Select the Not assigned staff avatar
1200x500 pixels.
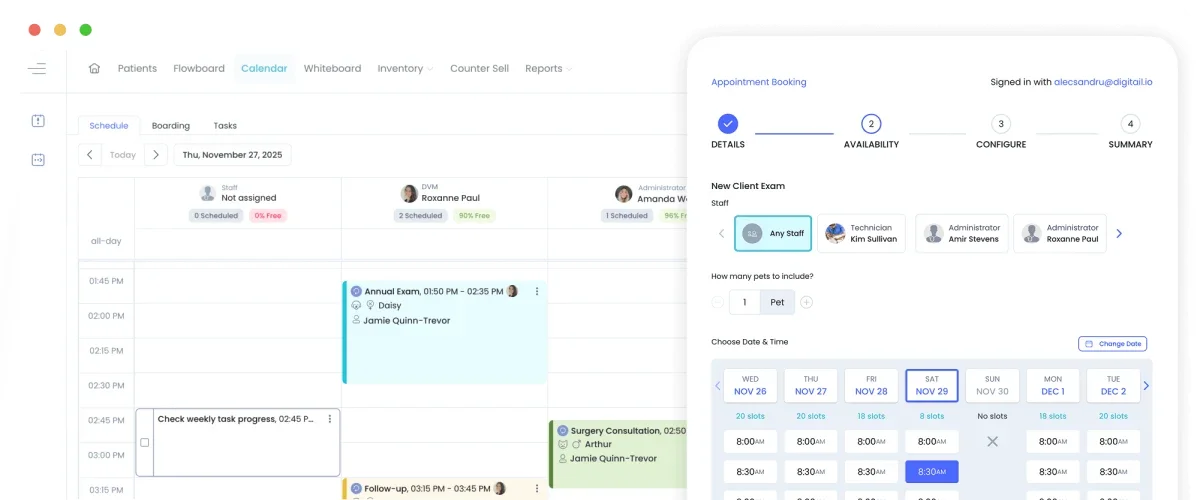[x=207, y=193]
